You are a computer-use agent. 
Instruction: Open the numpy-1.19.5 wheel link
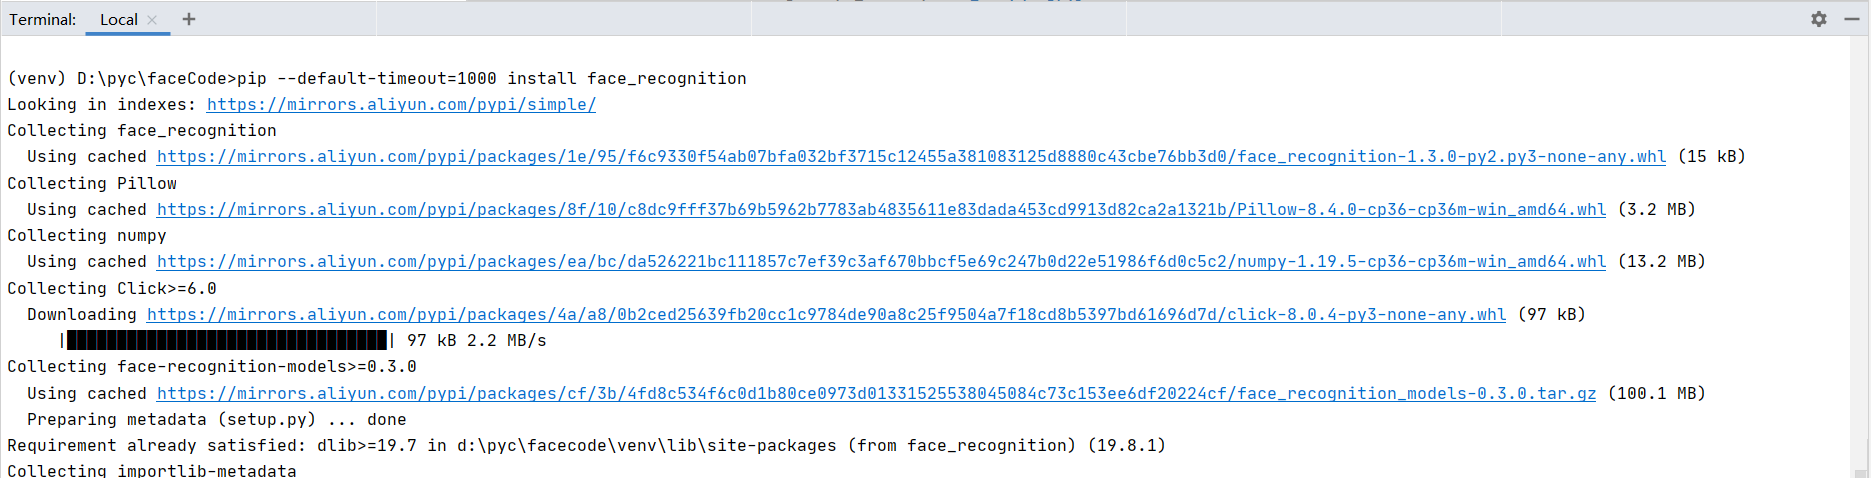tap(881, 262)
